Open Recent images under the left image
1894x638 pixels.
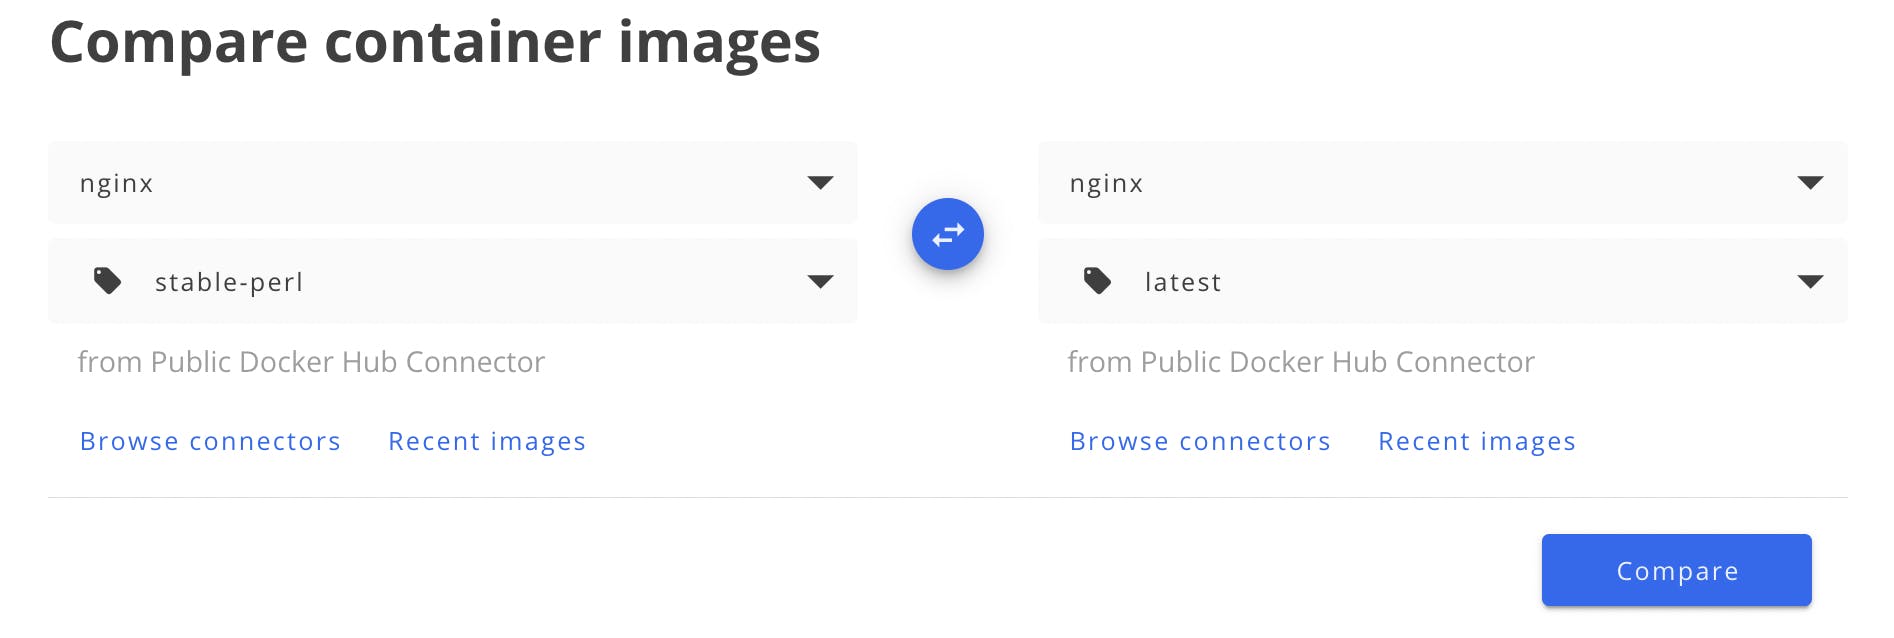pyautogui.click(x=487, y=441)
